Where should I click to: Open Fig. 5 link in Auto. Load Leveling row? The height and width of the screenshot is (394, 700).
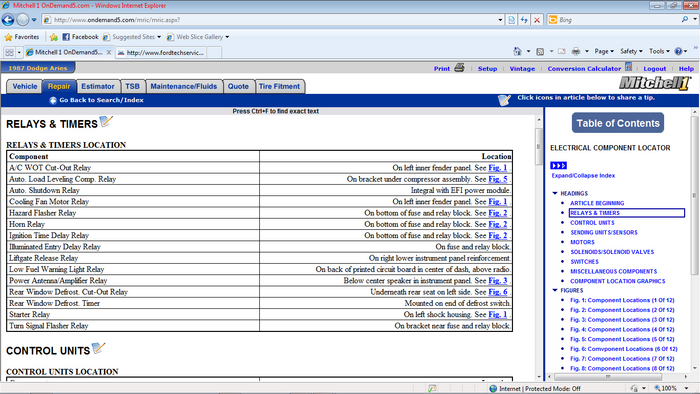click(x=498, y=179)
